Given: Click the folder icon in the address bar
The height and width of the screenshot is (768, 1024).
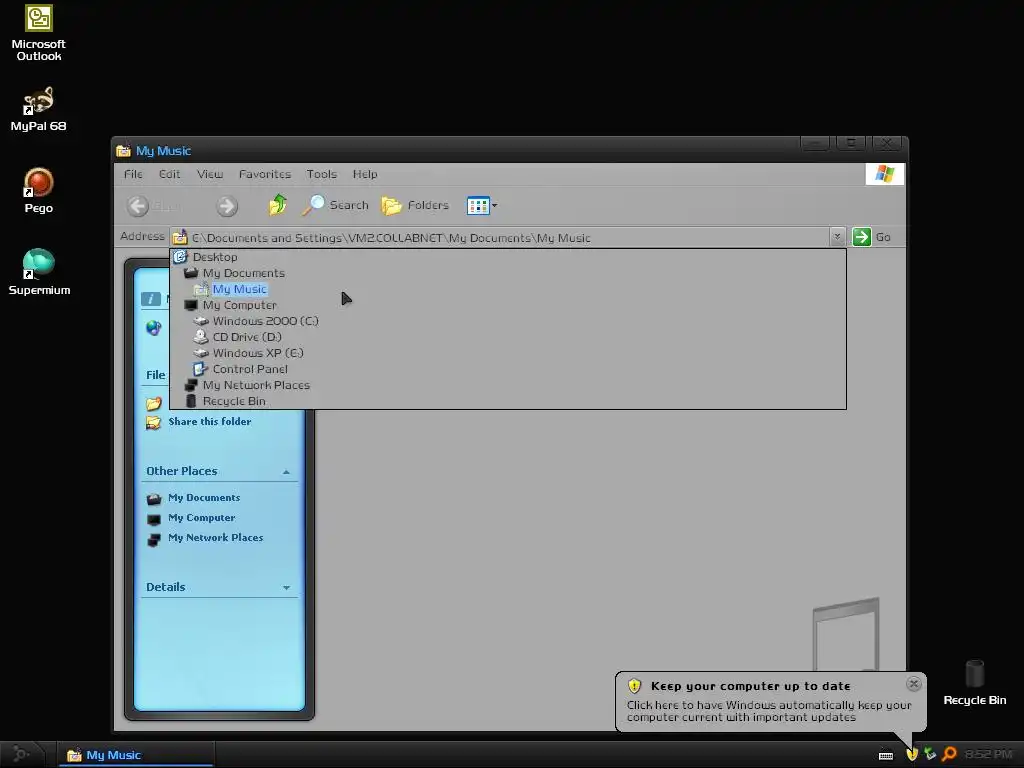Looking at the screenshot, I should pos(180,237).
